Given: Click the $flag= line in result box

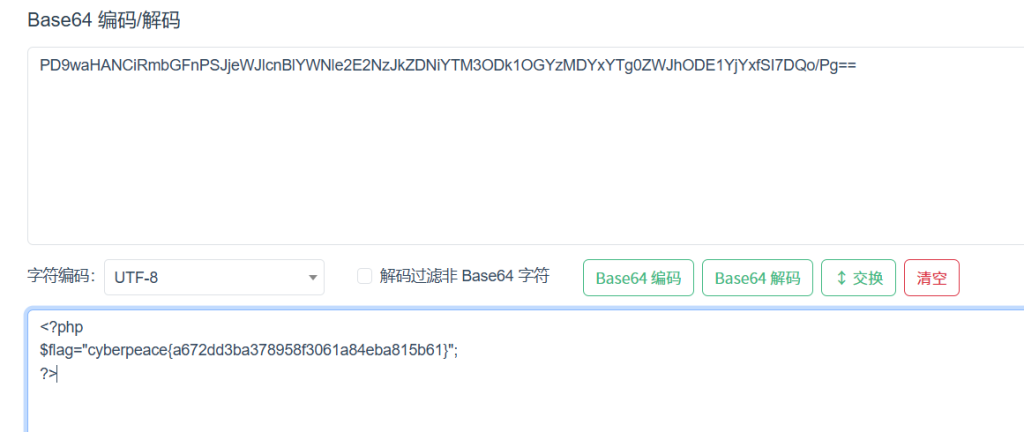Looking at the screenshot, I should (x=249, y=351).
